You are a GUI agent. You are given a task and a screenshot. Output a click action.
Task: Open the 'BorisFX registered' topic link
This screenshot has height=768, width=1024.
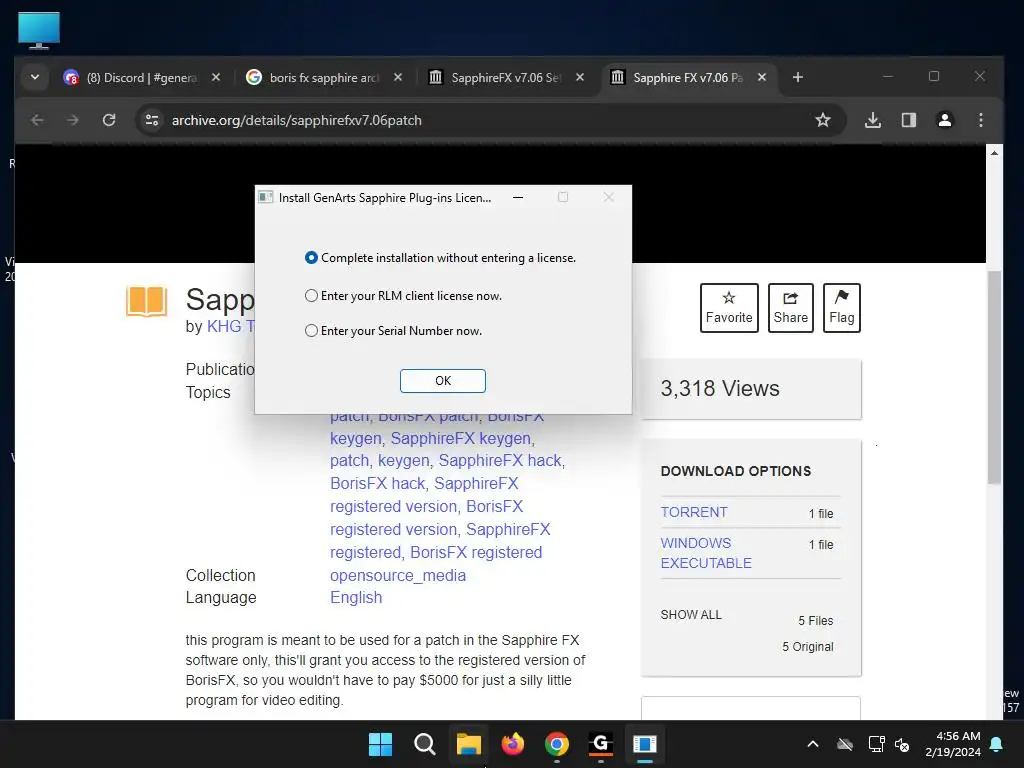click(x=476, y=552)
